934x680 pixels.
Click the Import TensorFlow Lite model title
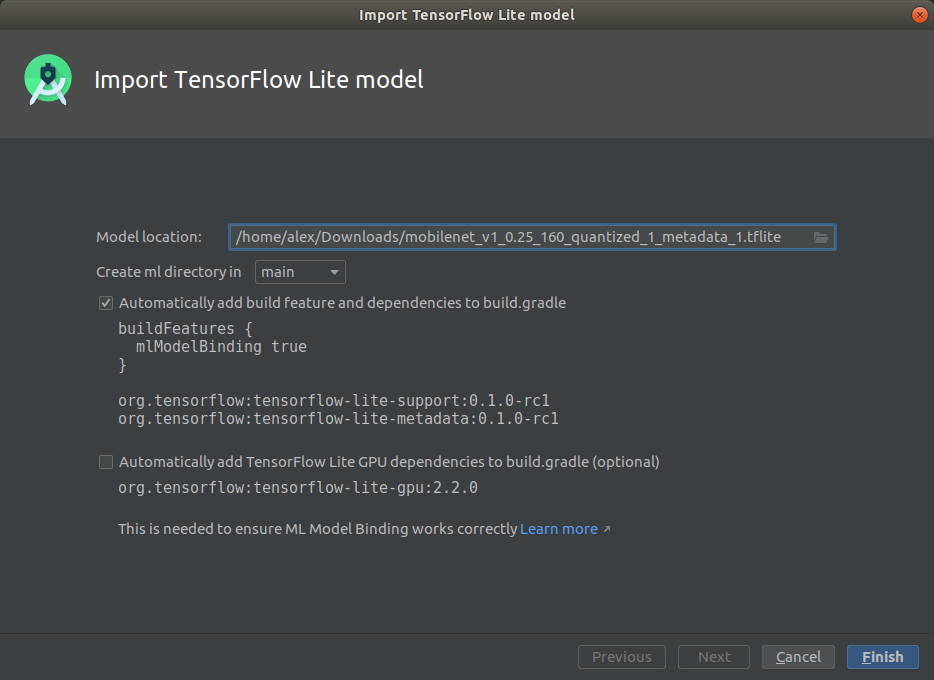[259, 79]
